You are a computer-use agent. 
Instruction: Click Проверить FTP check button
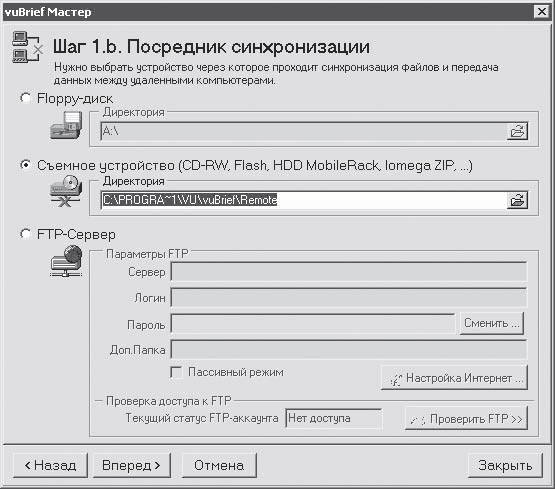pyautogui.click(x=466, y=419)
